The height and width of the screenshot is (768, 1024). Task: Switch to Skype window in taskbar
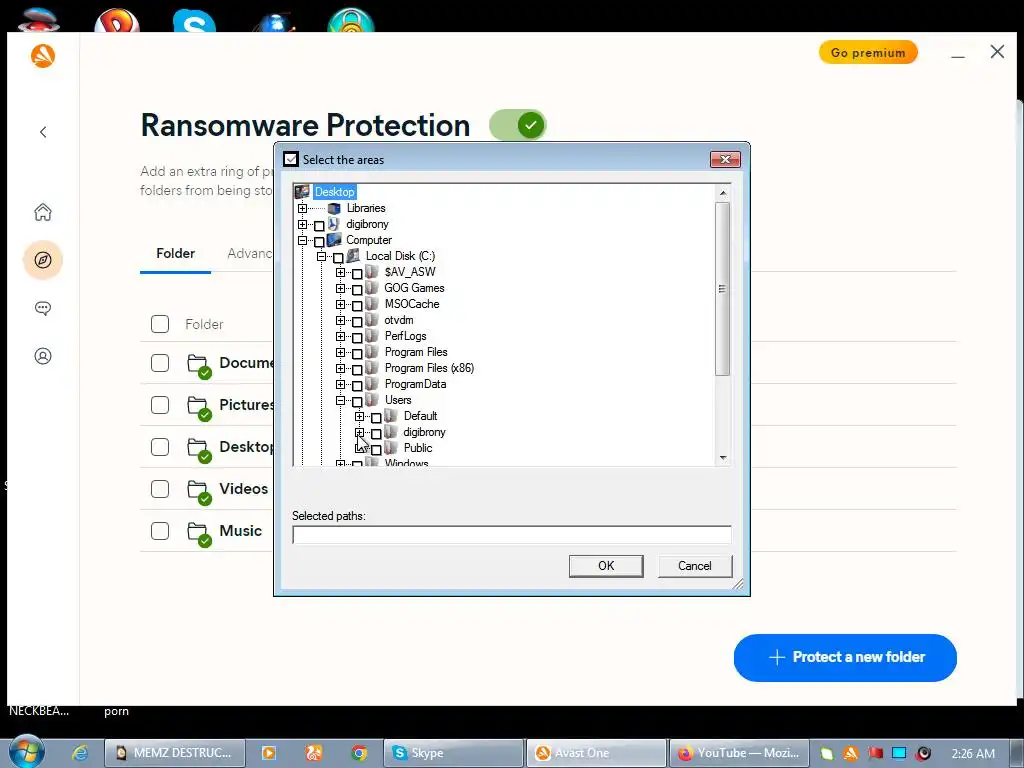(453, 753)
